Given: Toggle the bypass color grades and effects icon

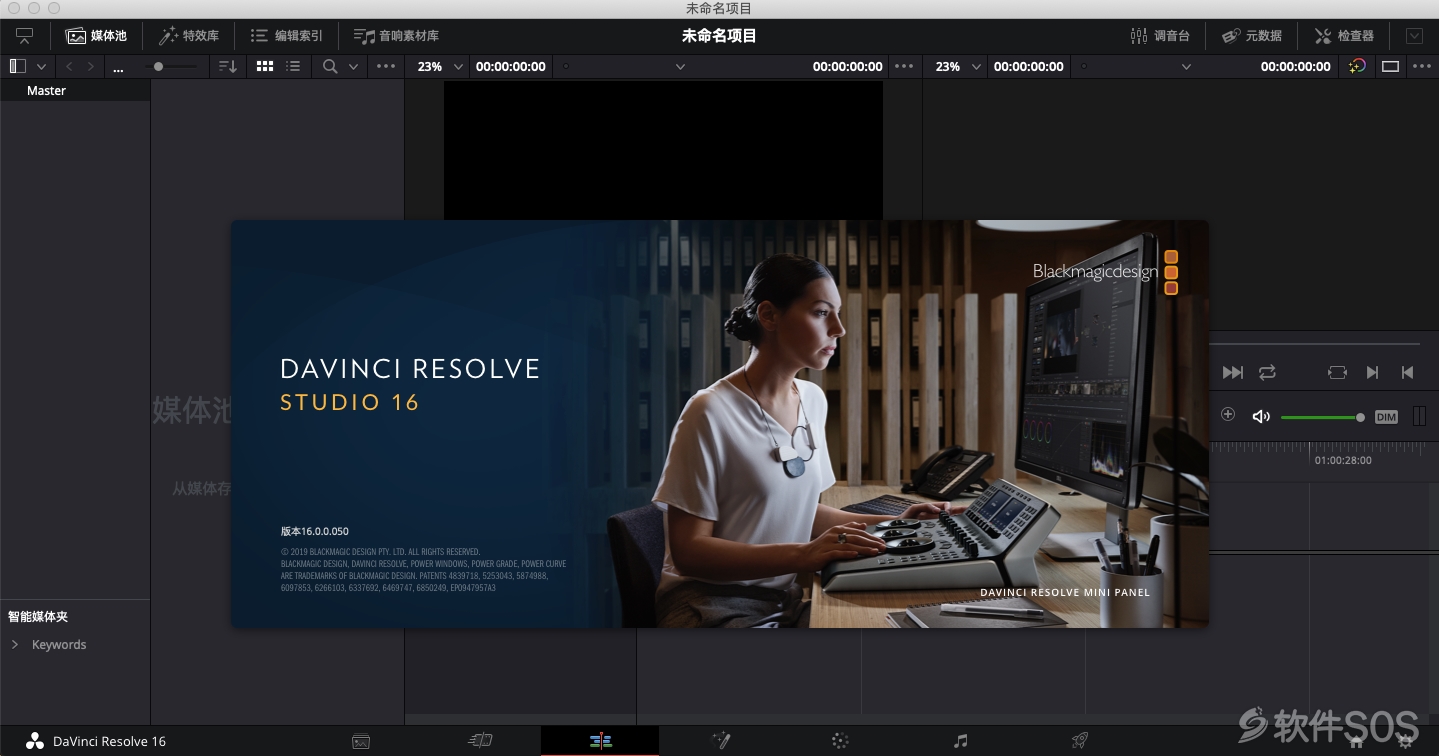Looking at the screenshot, I should [1357, 66].
